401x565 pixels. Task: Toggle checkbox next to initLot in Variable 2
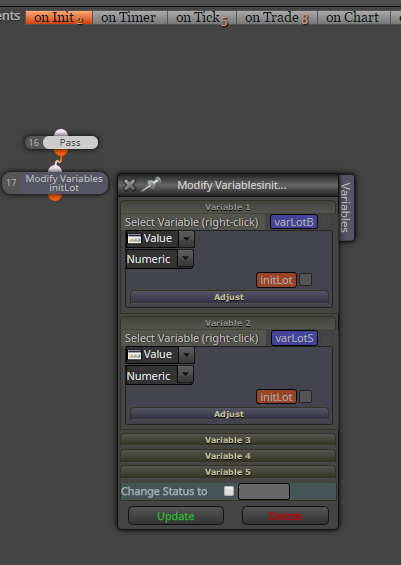tap(306, 397)
